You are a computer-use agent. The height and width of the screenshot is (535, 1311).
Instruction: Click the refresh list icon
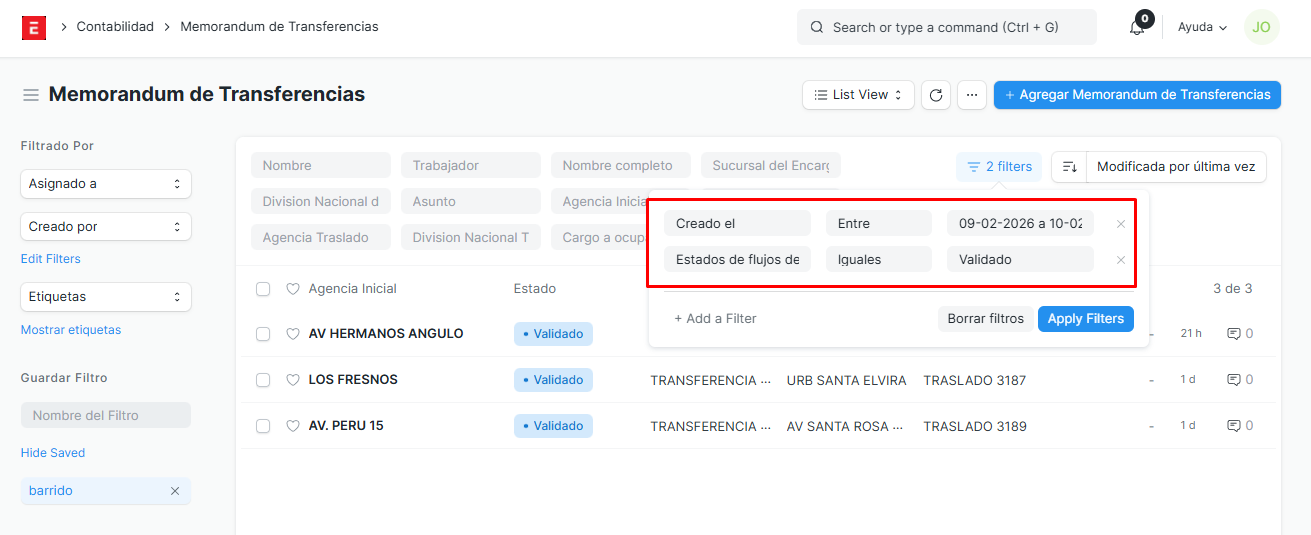(935, 95)
